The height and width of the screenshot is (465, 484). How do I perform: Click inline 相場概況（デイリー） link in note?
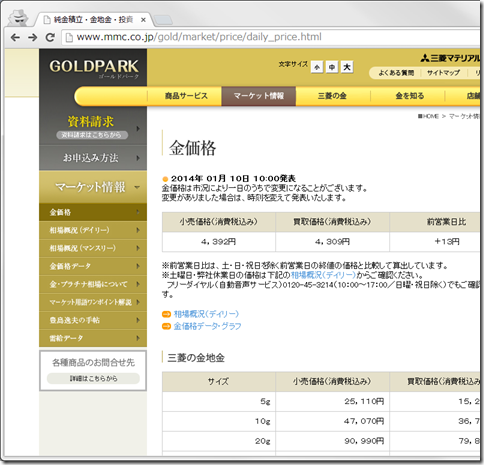324,275
